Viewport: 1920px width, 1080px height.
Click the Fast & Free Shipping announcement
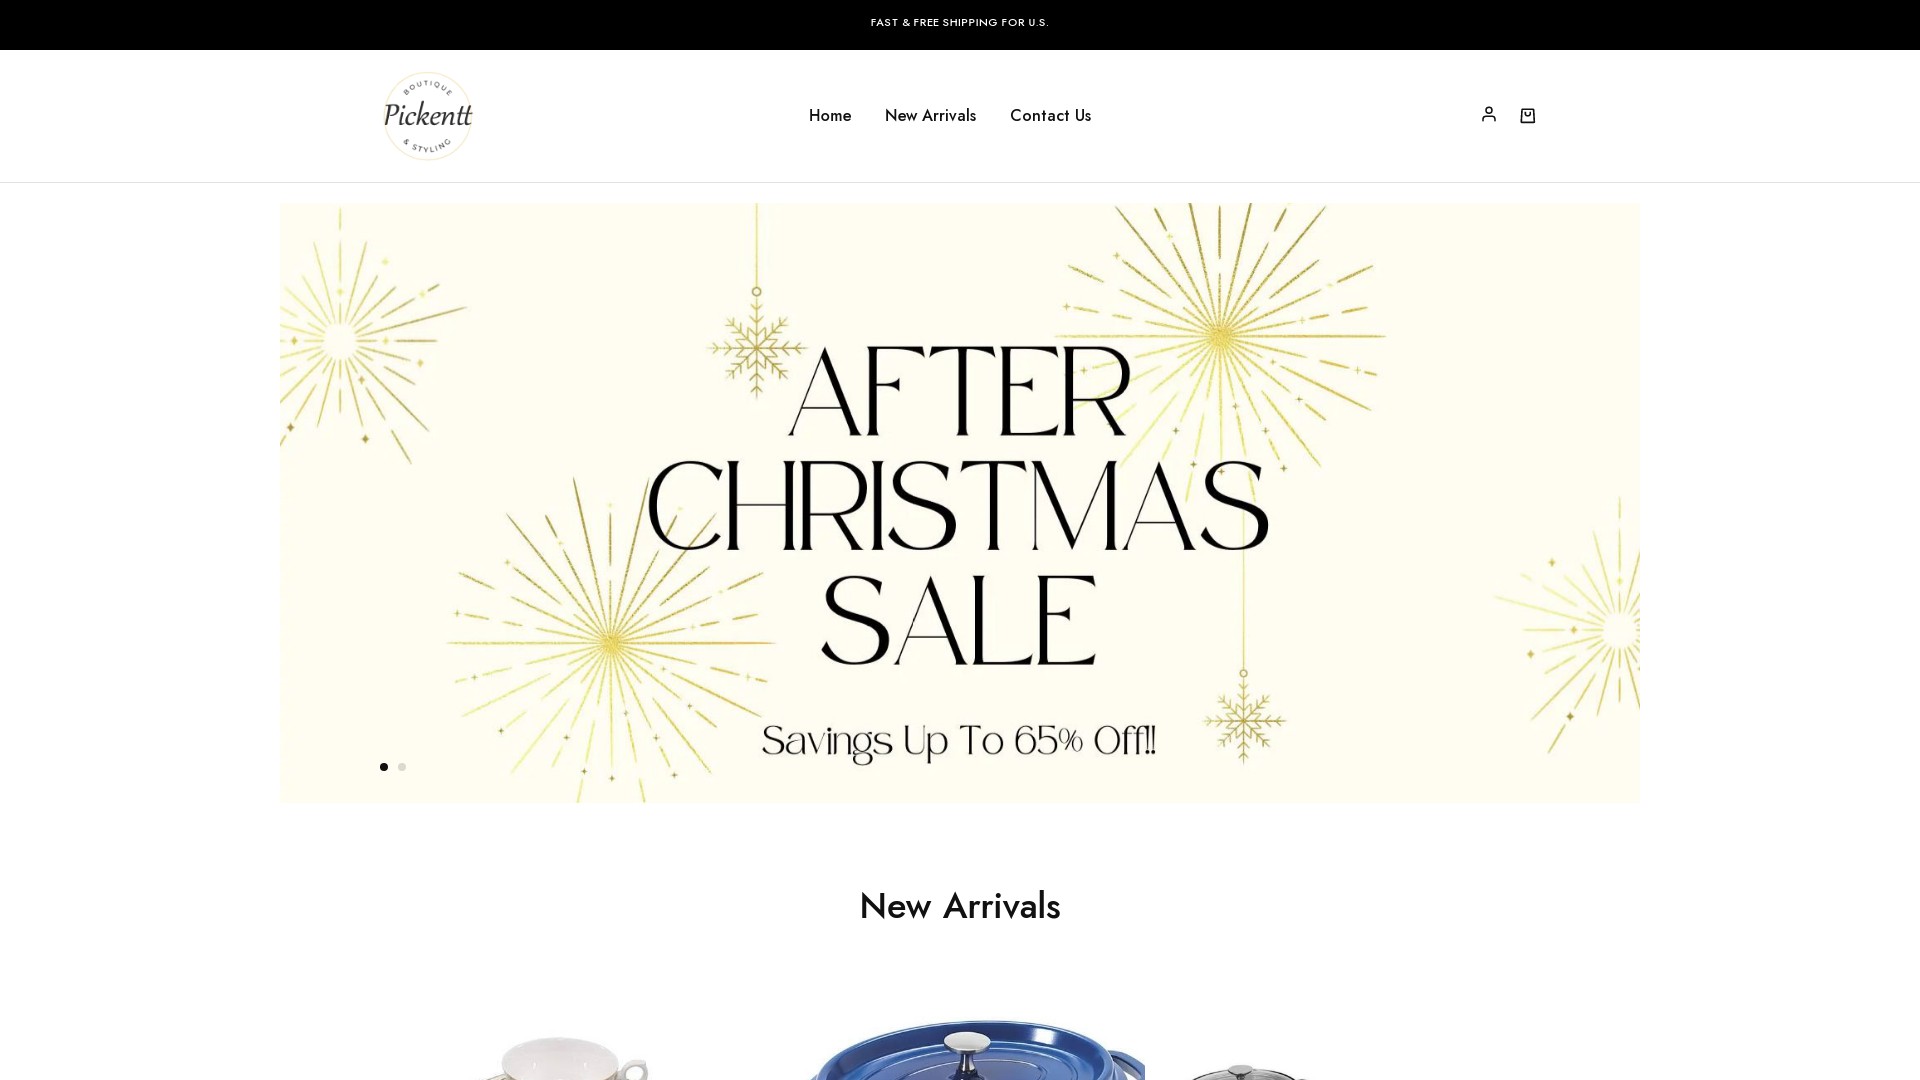click(x=960, y=22)
